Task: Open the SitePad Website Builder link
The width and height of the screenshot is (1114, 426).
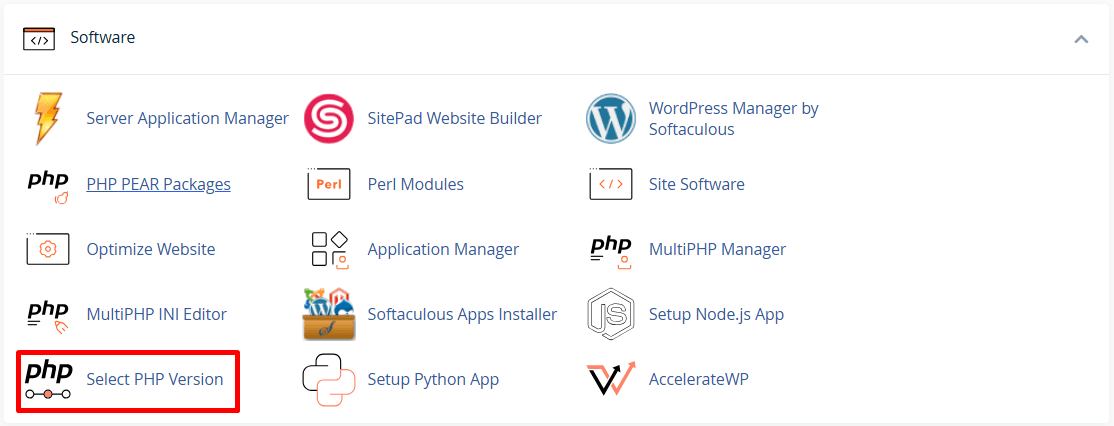Action: 455,119
